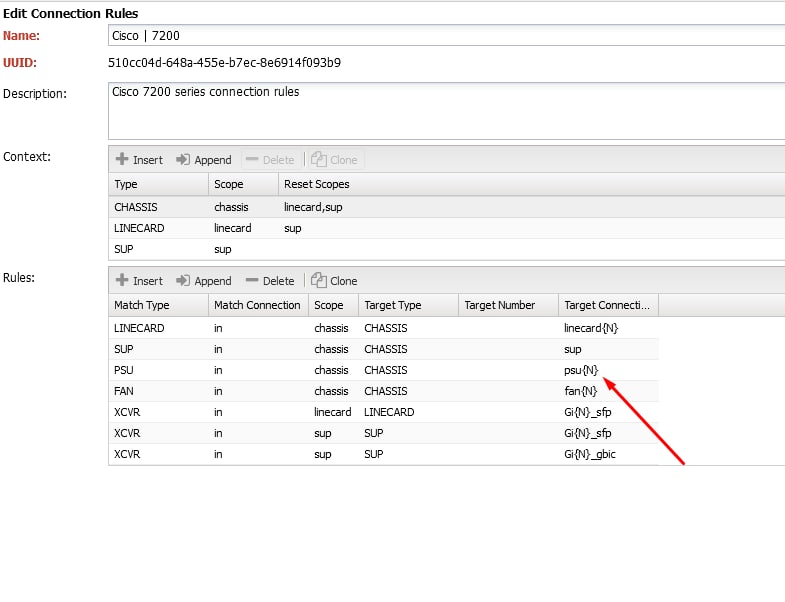Click the Insert plus icon in Context toolbar

click(122, 159)
